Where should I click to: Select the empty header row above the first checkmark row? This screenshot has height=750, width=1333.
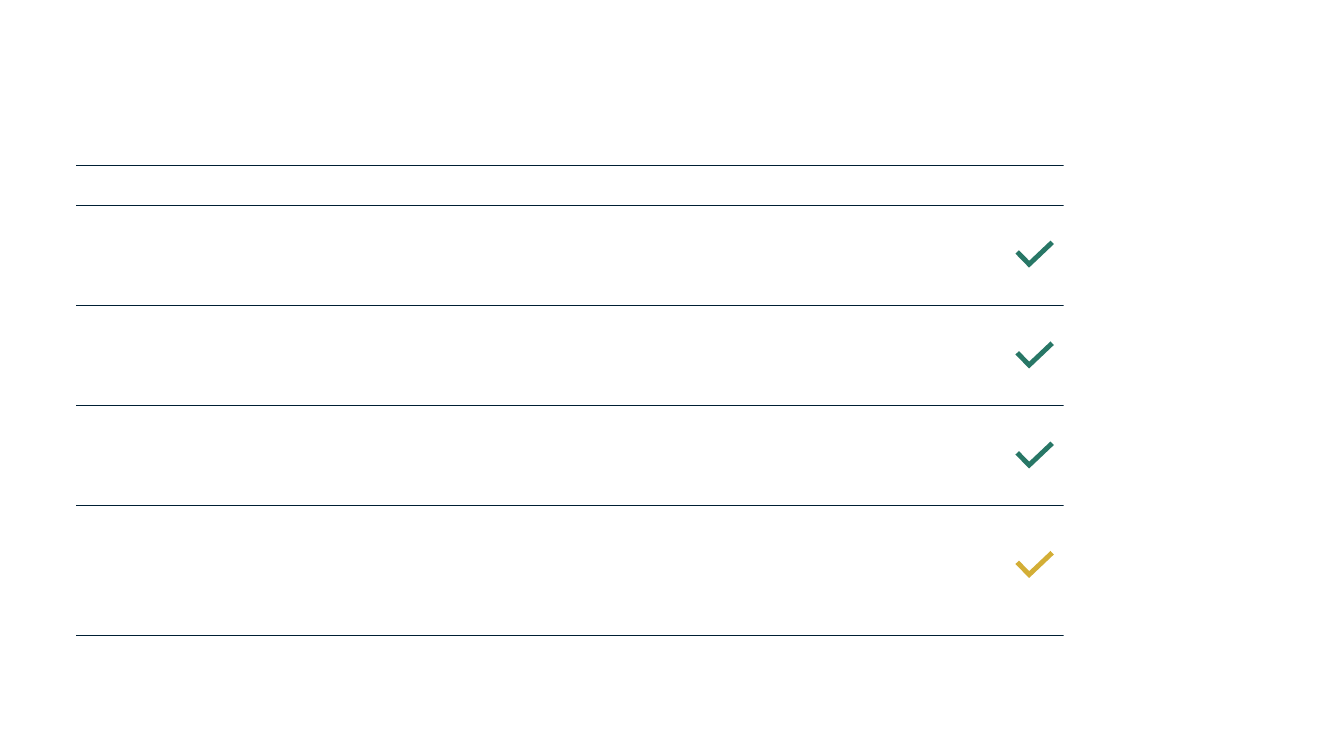[570, 186]
